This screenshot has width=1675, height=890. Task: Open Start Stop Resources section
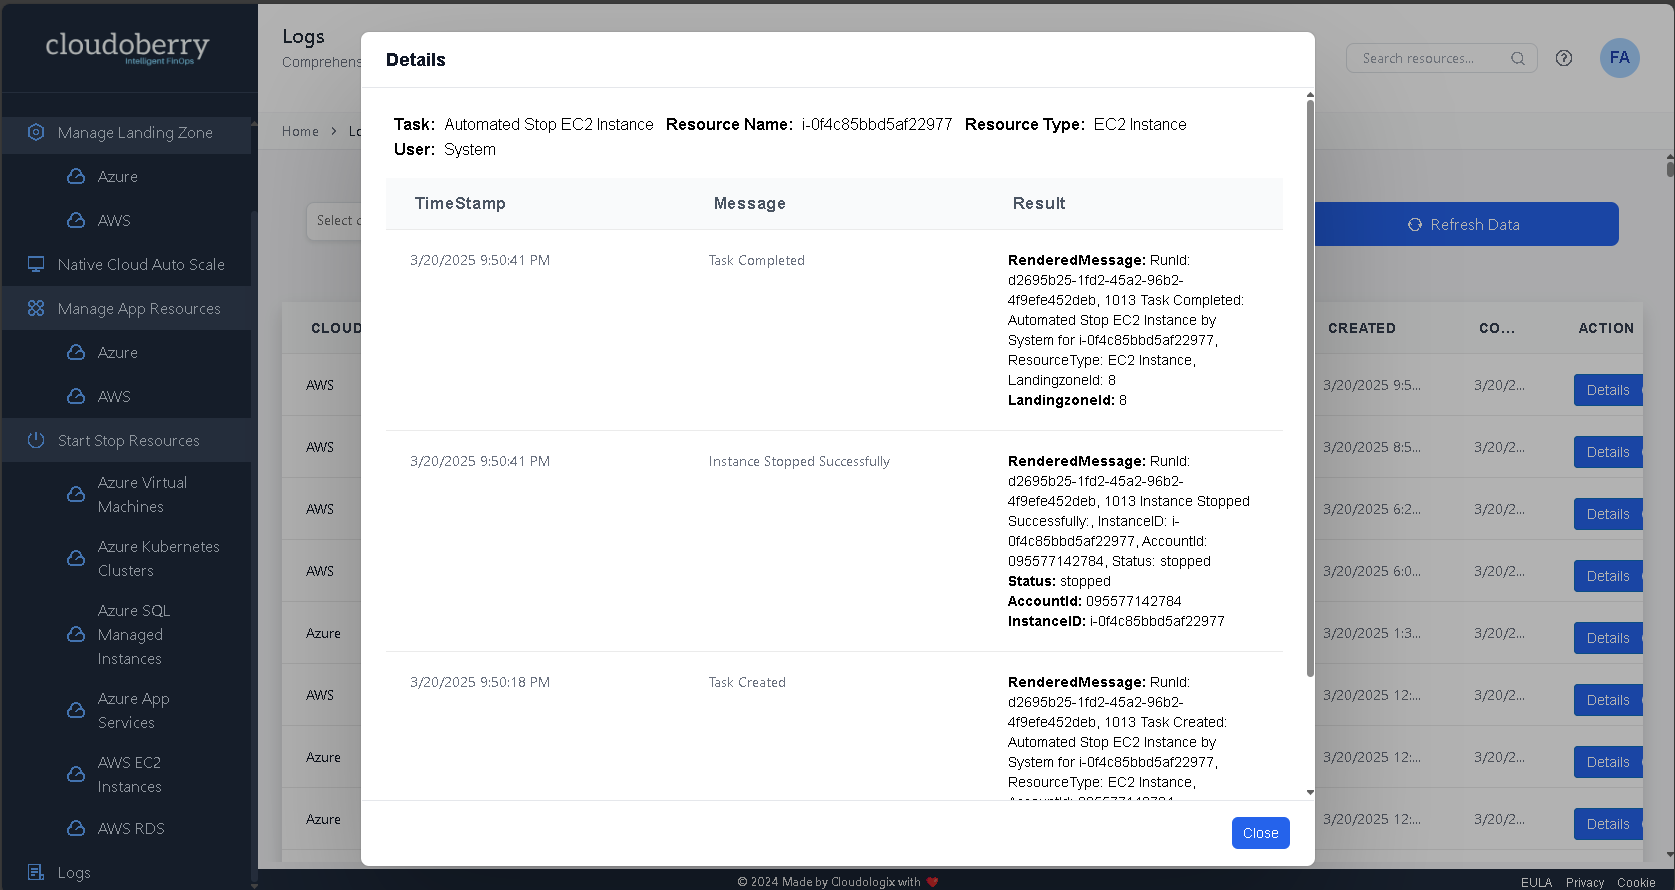[127, 441]
